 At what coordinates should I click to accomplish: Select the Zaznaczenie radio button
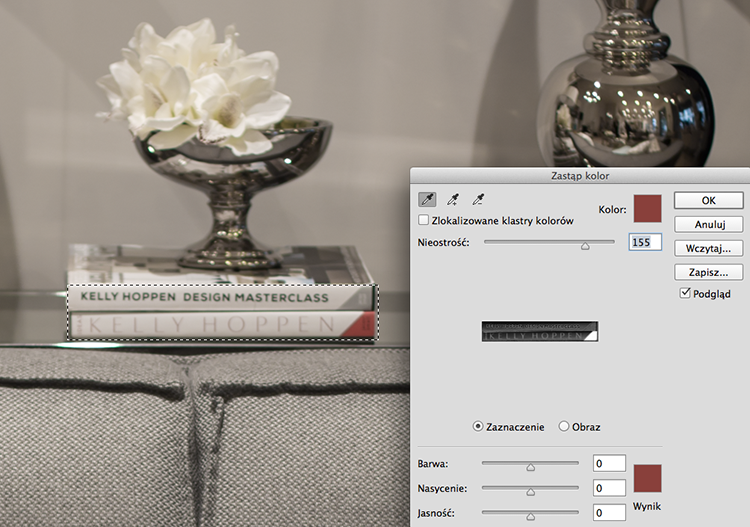(477, 426)
